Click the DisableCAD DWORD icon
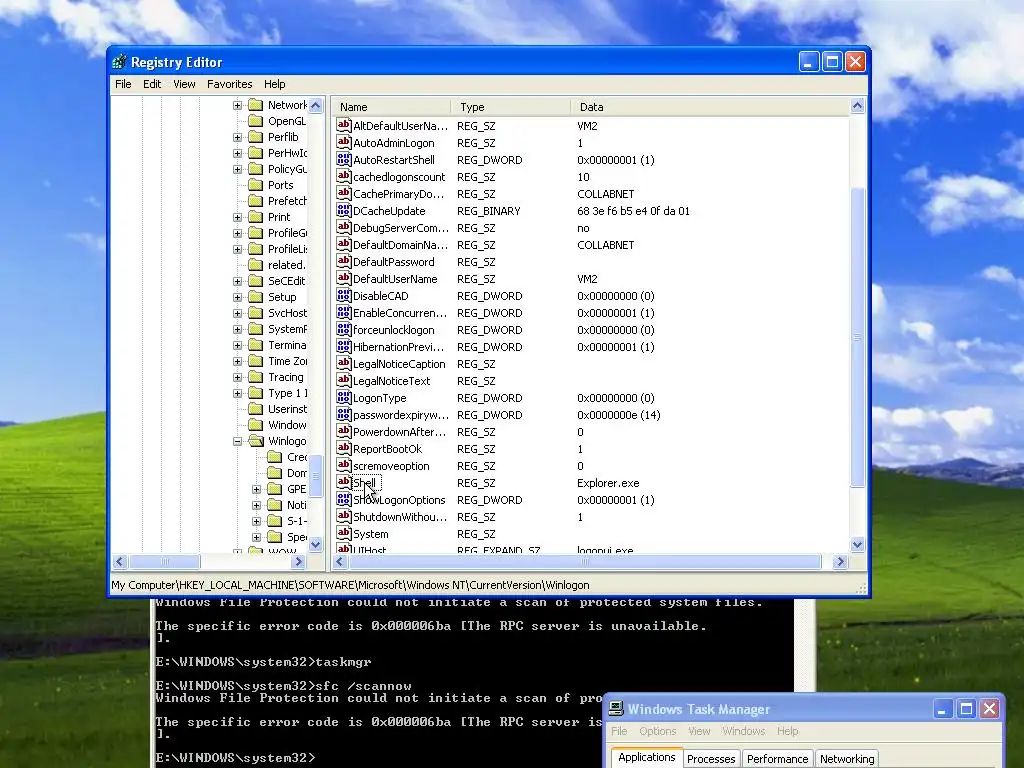 coord(344,295)
